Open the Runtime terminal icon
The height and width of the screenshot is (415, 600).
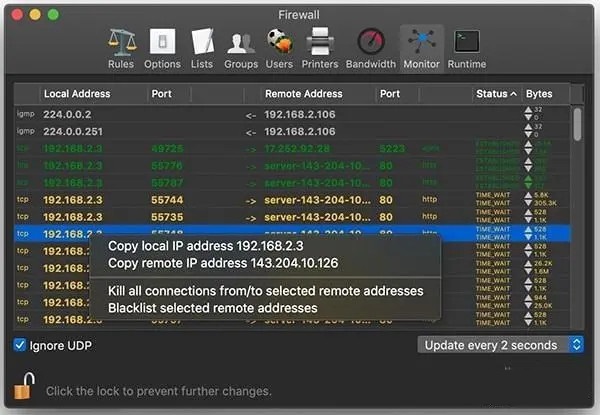tap(466, 43)
